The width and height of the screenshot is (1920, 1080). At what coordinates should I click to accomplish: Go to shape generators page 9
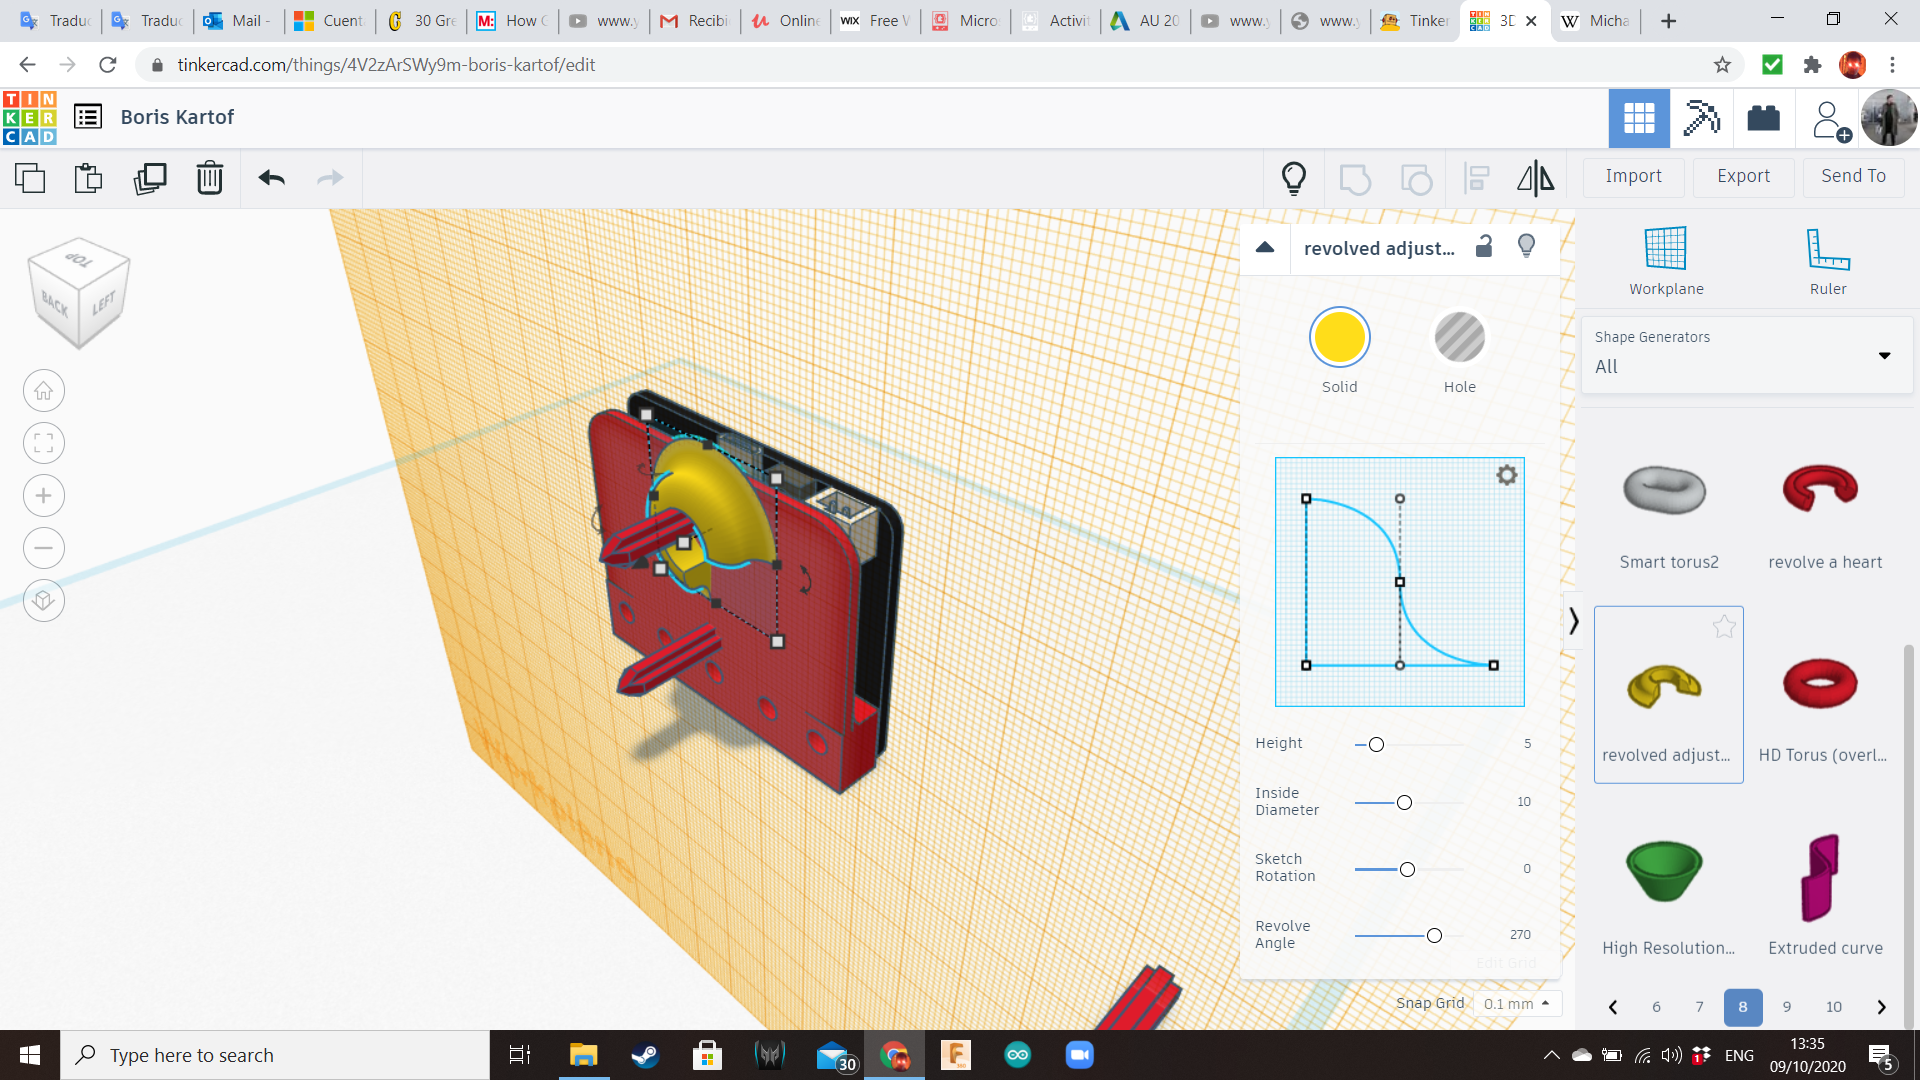(x=1786, y=1007)
